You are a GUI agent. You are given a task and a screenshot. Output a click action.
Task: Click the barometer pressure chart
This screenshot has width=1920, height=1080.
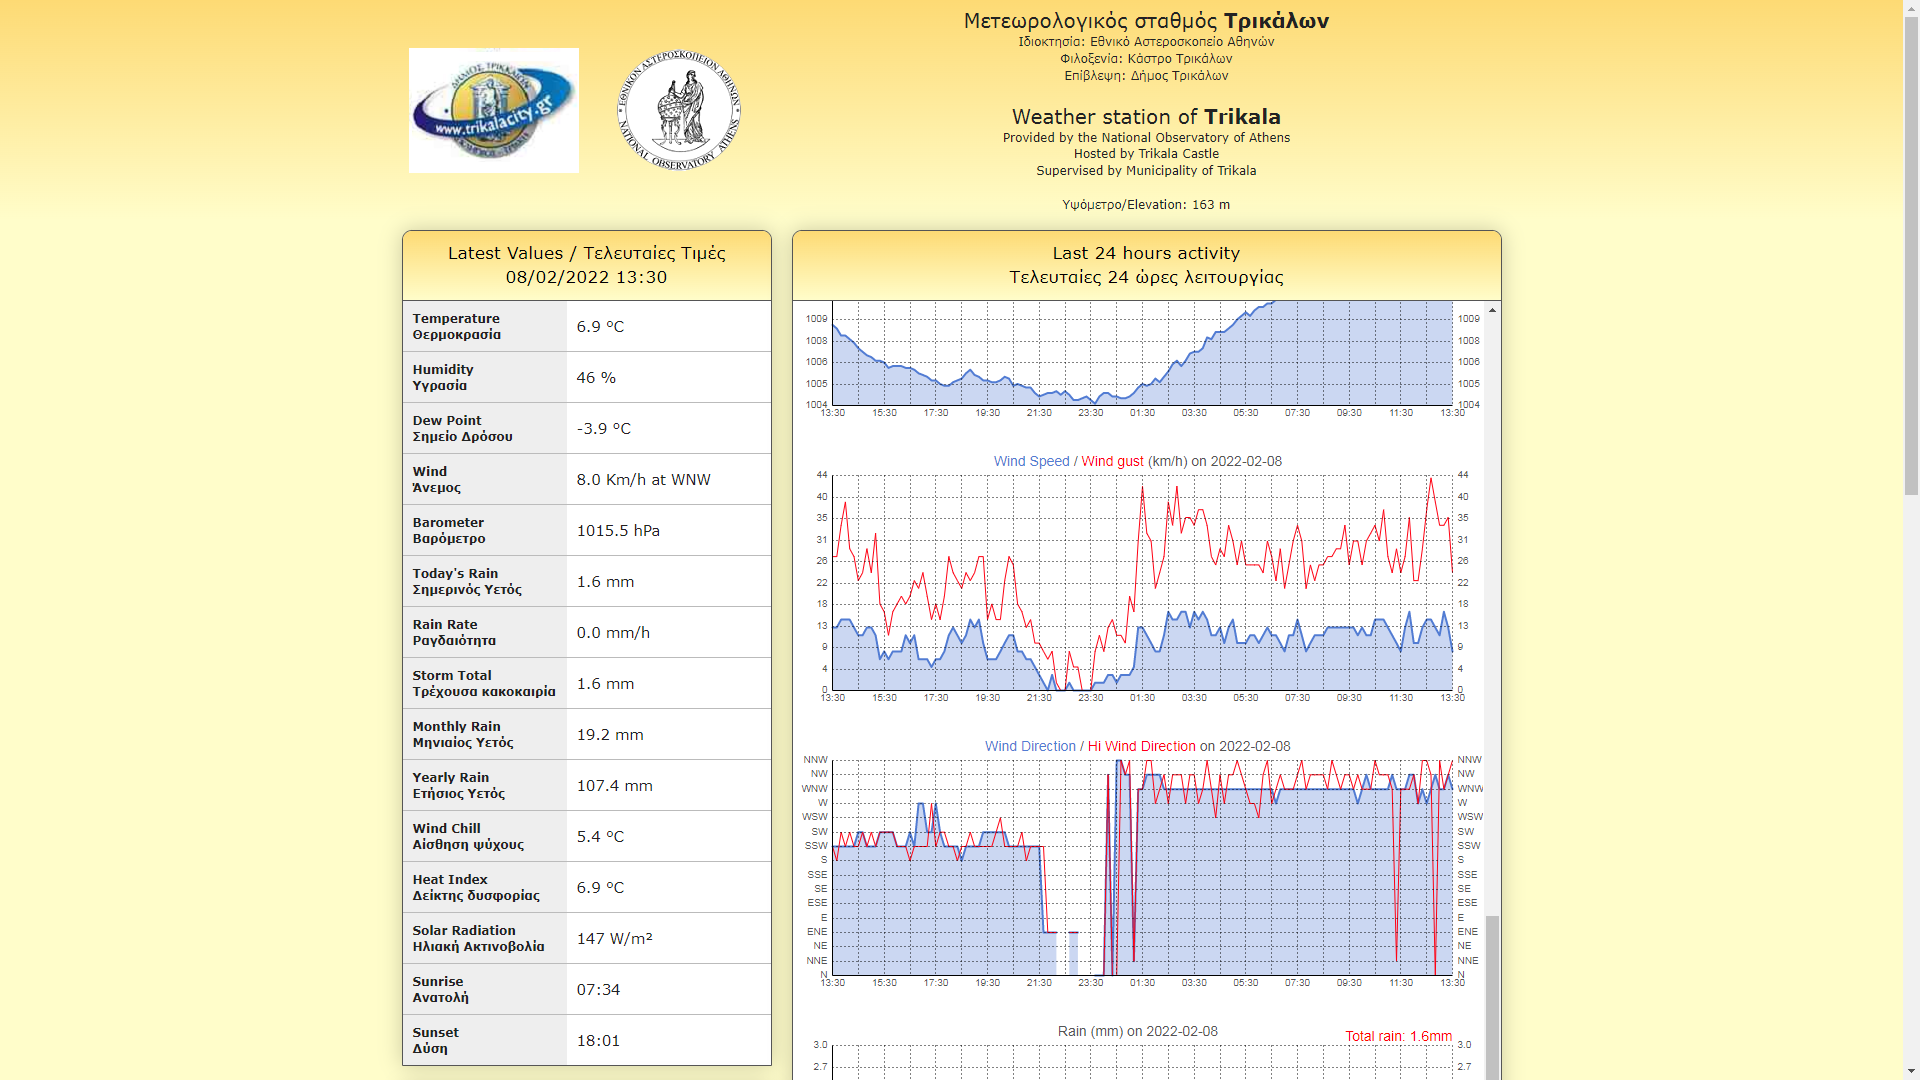tap(1142, 355)
